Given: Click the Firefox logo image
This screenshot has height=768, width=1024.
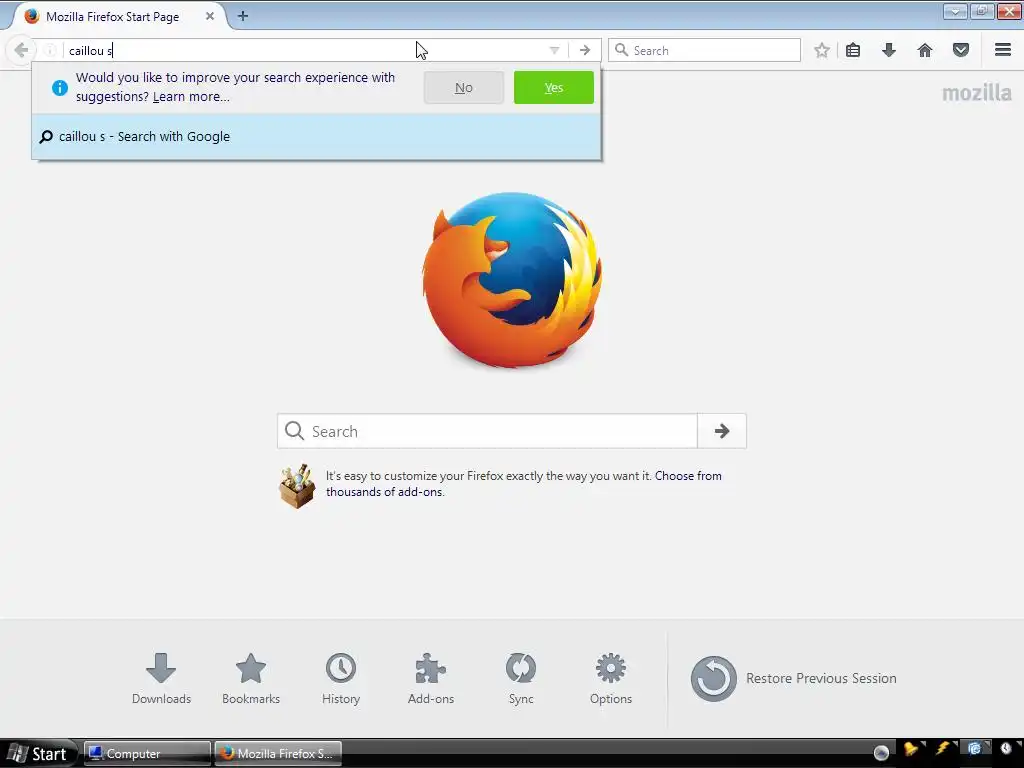Looking at the screenshot, I should click(512, 280).
